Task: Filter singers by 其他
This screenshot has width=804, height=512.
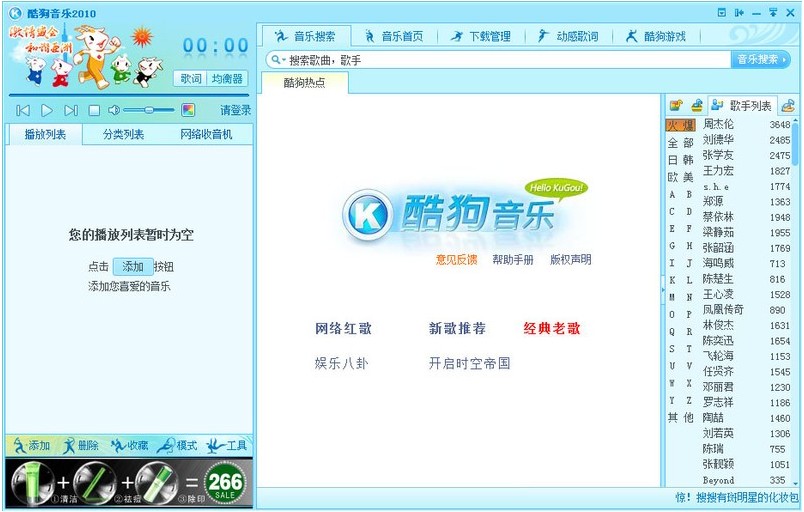Action: click(680, 418)
